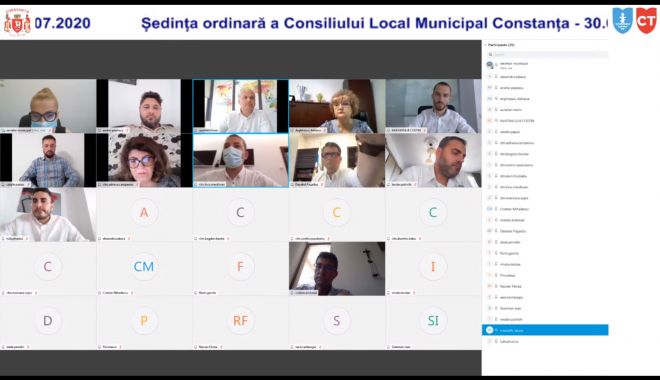Select the avatar tile with gray letter D
Screen dimensions: 660x380
(48, 323)
